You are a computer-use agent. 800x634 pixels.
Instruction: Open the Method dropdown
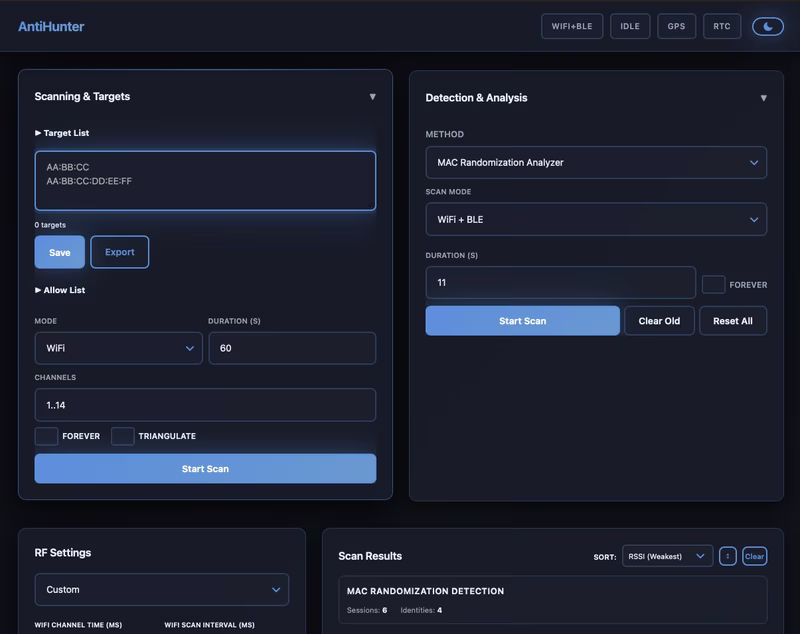[x=596, y=162]
